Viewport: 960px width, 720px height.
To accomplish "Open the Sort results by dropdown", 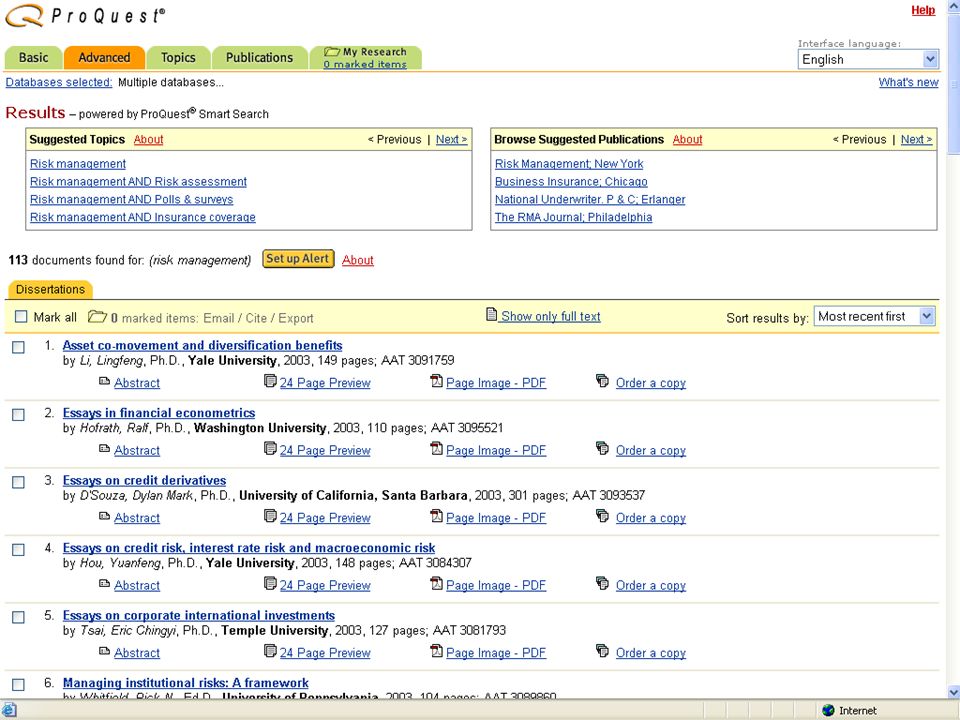I will click(874, 317).
